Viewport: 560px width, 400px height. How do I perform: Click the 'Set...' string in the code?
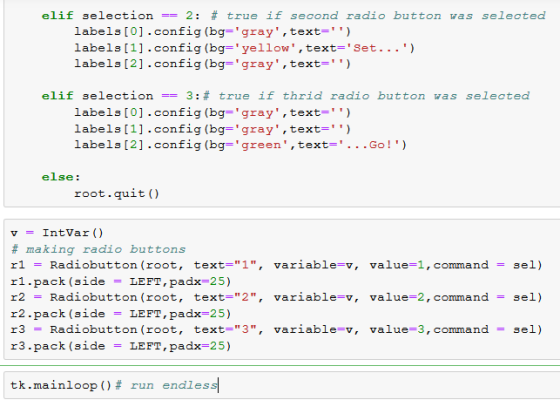pyautogui.click(x=377, y=48)
